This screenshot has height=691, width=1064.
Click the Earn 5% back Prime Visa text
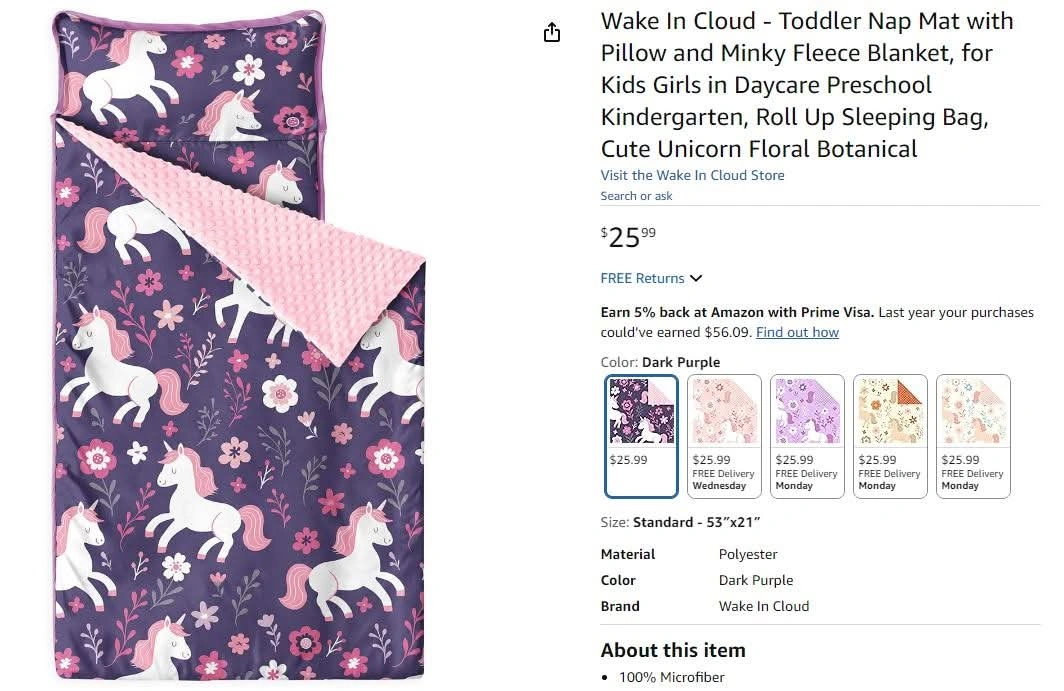tap(737, 312)
